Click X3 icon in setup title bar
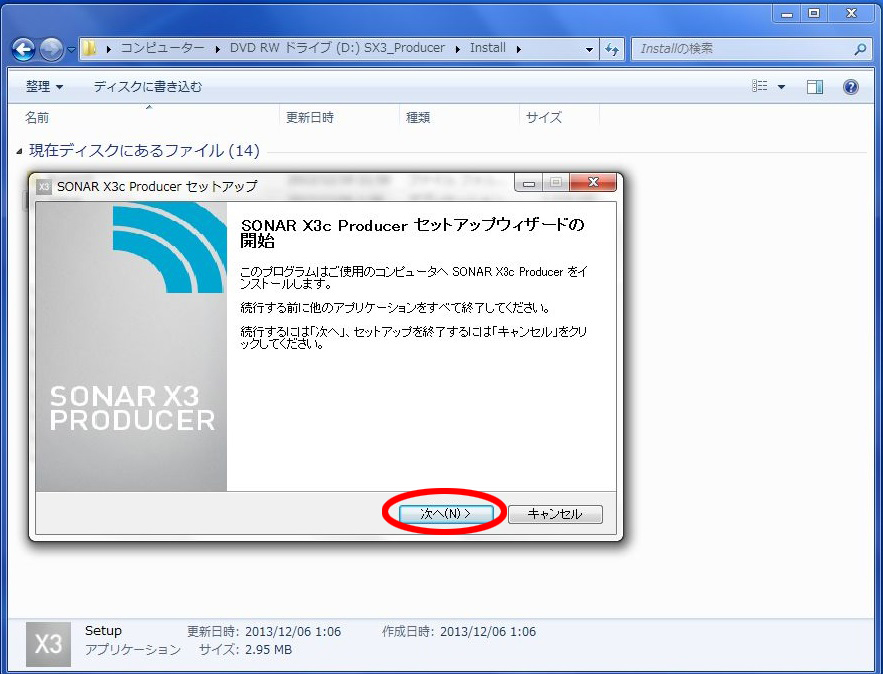 [x=44, y=187]
